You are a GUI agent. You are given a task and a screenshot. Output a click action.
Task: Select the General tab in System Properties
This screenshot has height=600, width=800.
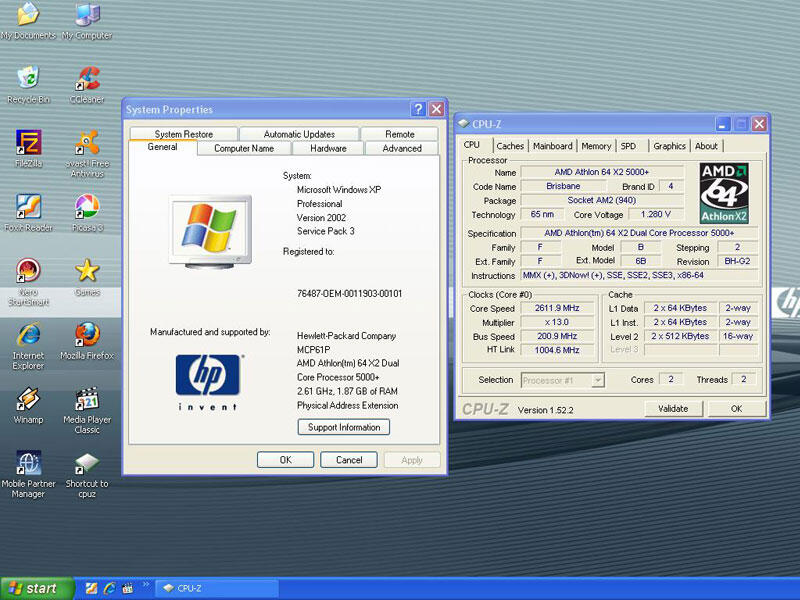point(163,147)
